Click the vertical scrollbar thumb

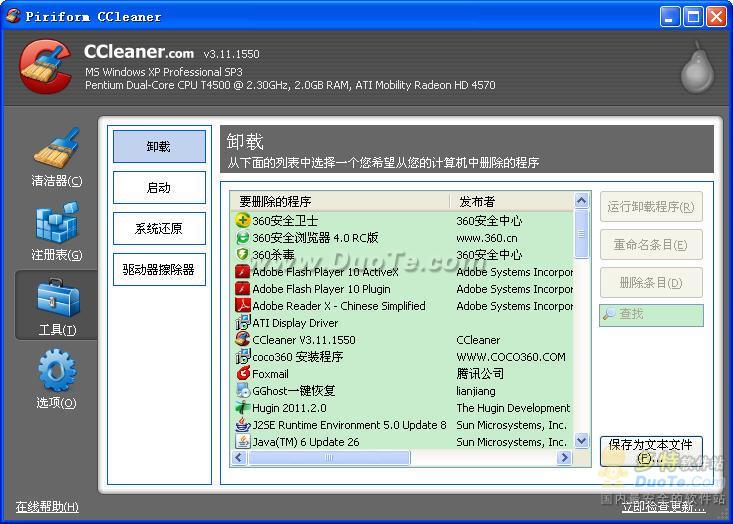[x=582, y=234]
